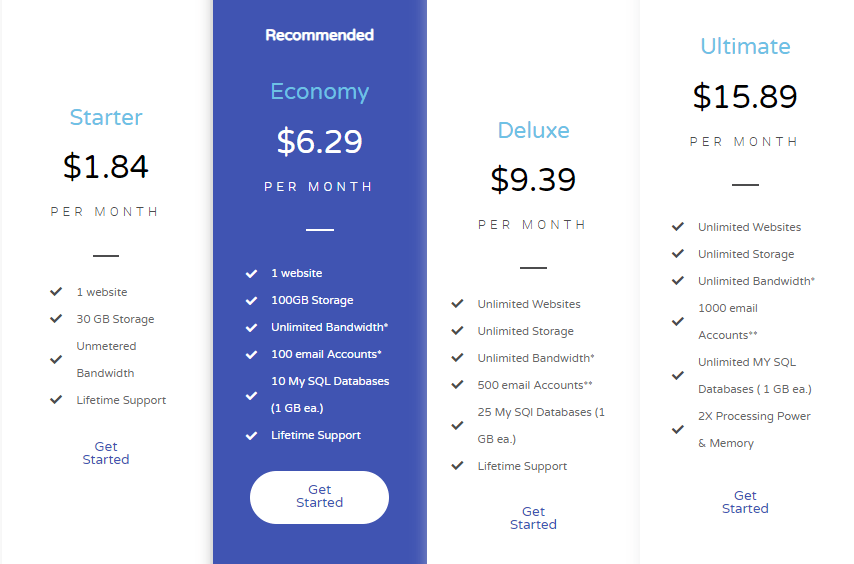The width and height of the screenshot is (854, 564).
Task: Click the $15.89 Ultimate price
Action: coord(745,96)
